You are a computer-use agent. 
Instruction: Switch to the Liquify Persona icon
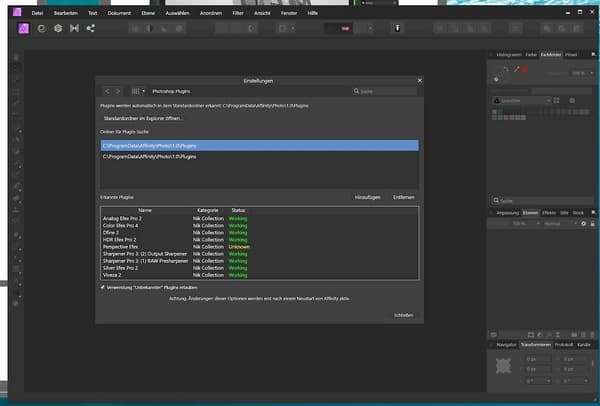[x=42, y=28]
